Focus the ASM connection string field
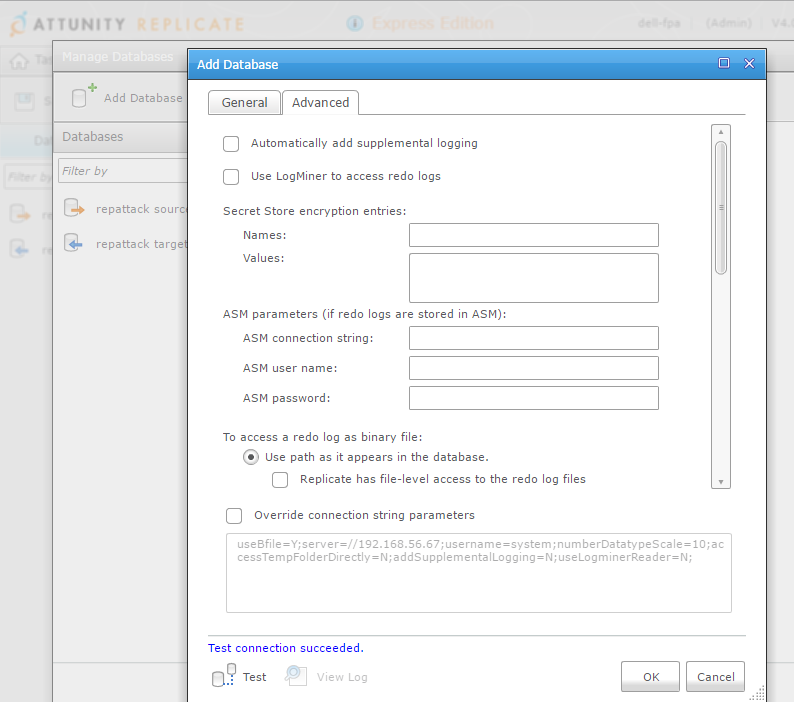 [534, 338]
